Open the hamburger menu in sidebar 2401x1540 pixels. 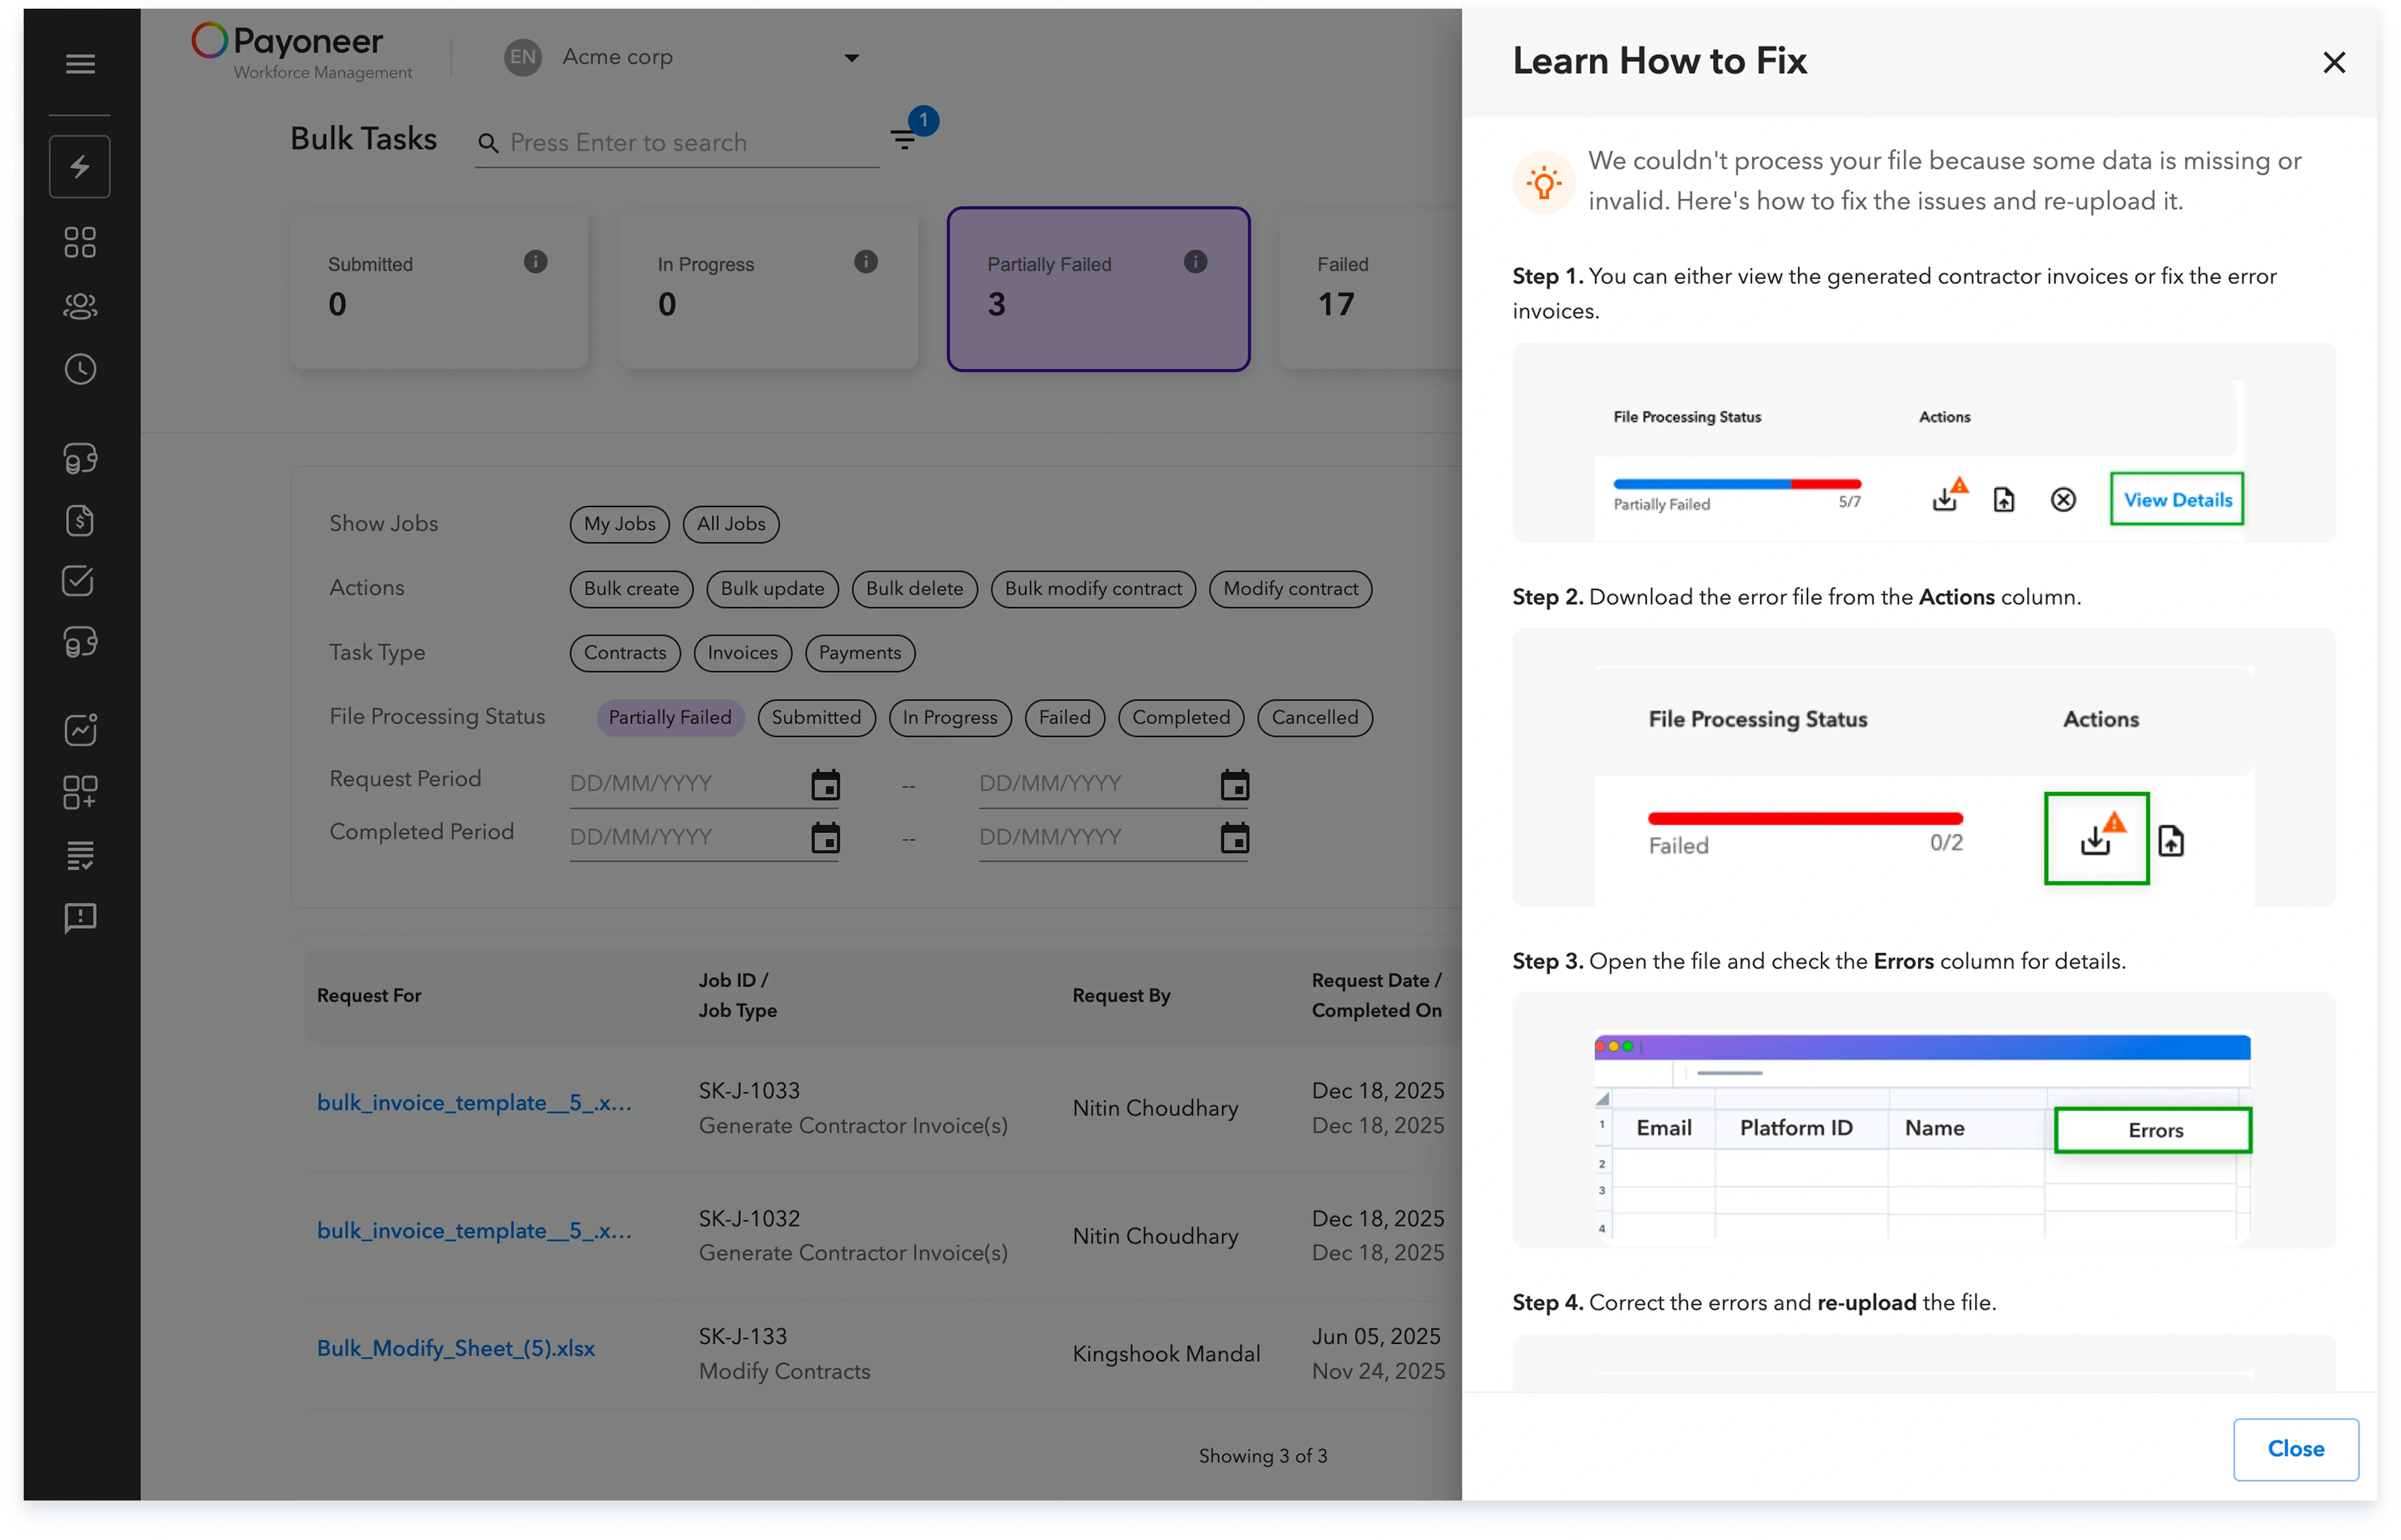(80, 64)
